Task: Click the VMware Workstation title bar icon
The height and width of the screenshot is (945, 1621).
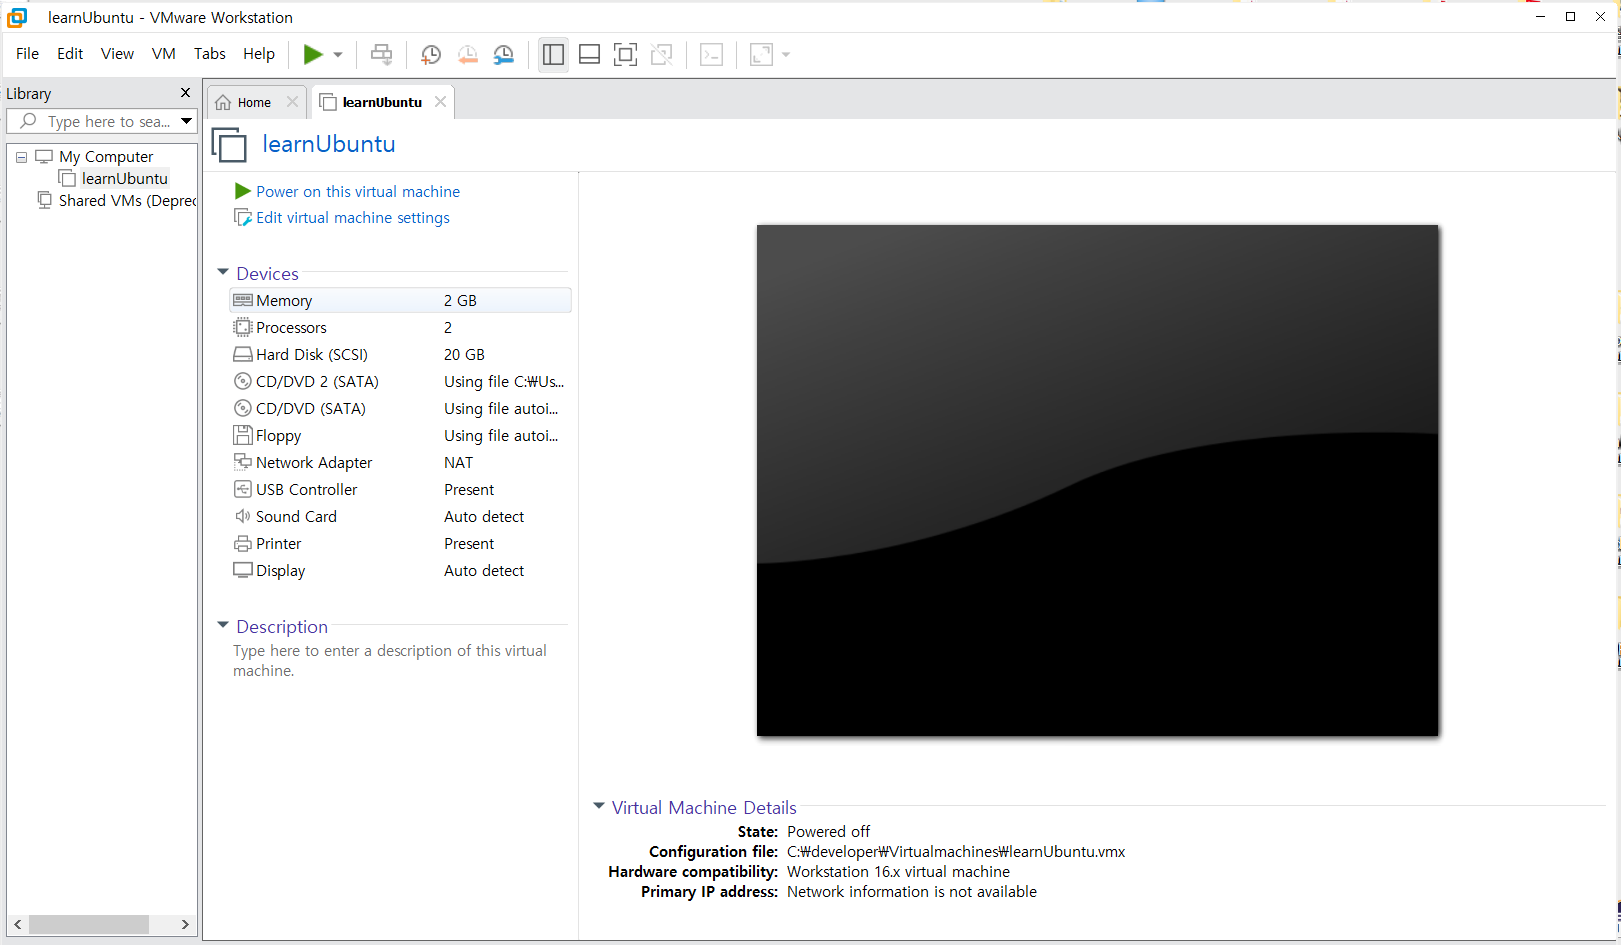Action: (x=17, y=17)
